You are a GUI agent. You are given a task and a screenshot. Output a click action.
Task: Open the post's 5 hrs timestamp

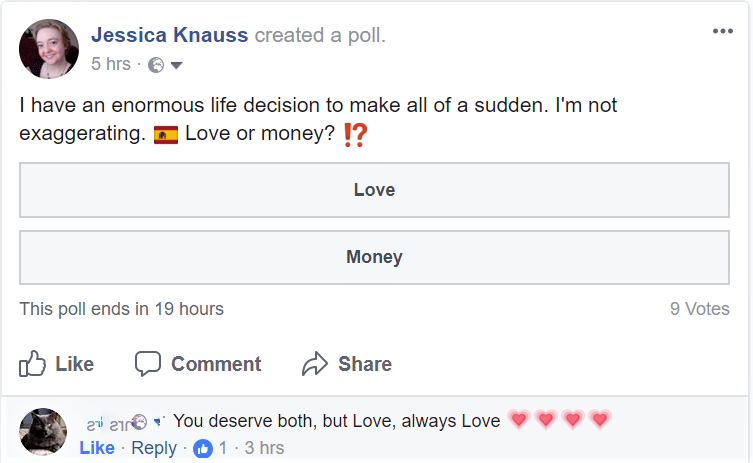[x=110, y=64]
